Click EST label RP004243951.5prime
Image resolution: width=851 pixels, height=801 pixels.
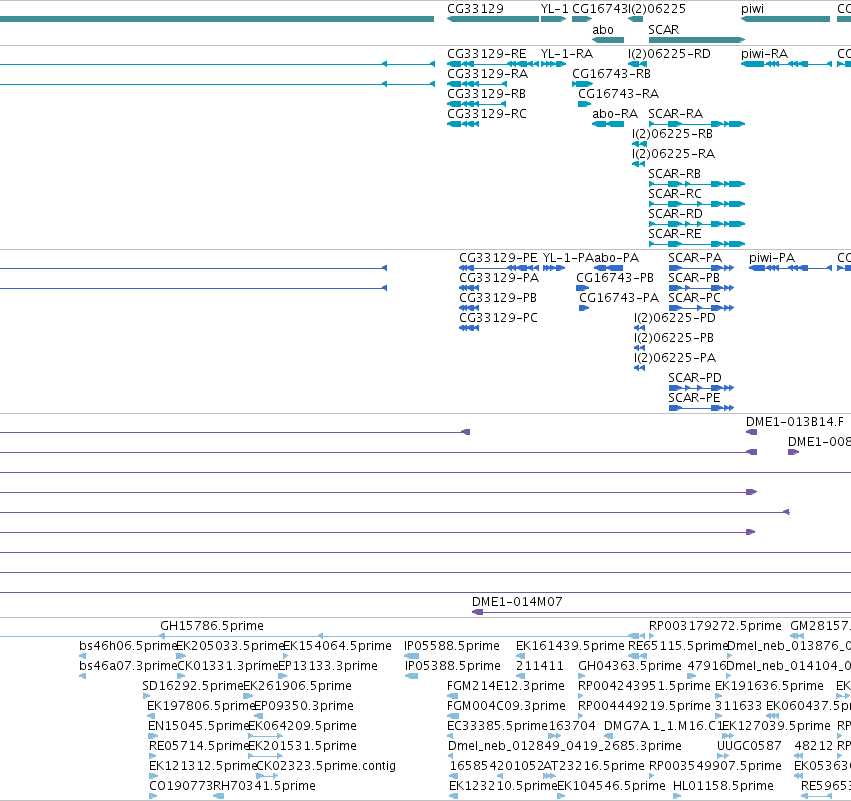(644, 686)
